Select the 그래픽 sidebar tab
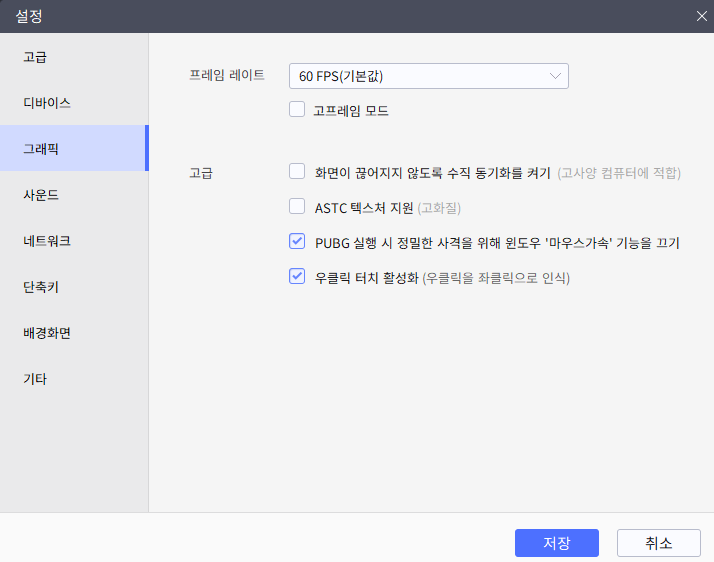Image resolution: width=714 pixels, height=562 pixels. [74, 148]
